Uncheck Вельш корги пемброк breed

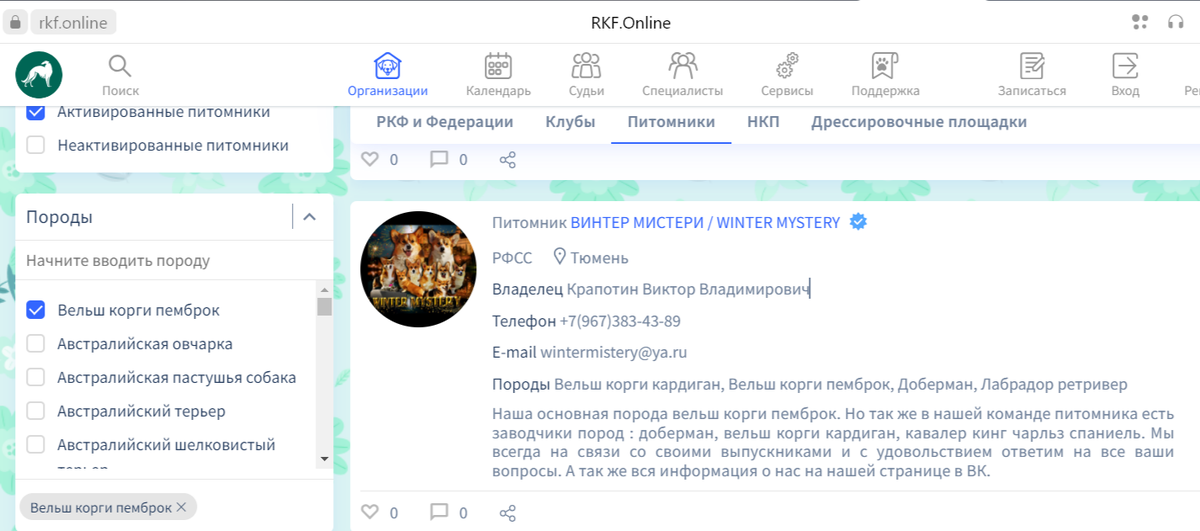click(x=36, y=310)
